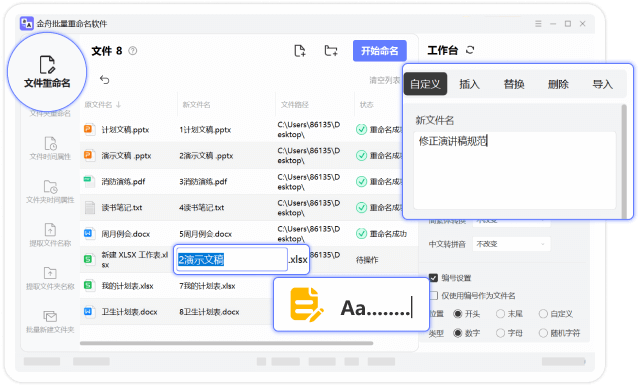Click the 7我的计划表.xlsx new filename cell
The height and width of the screenshot is (386, 639).
207,286
